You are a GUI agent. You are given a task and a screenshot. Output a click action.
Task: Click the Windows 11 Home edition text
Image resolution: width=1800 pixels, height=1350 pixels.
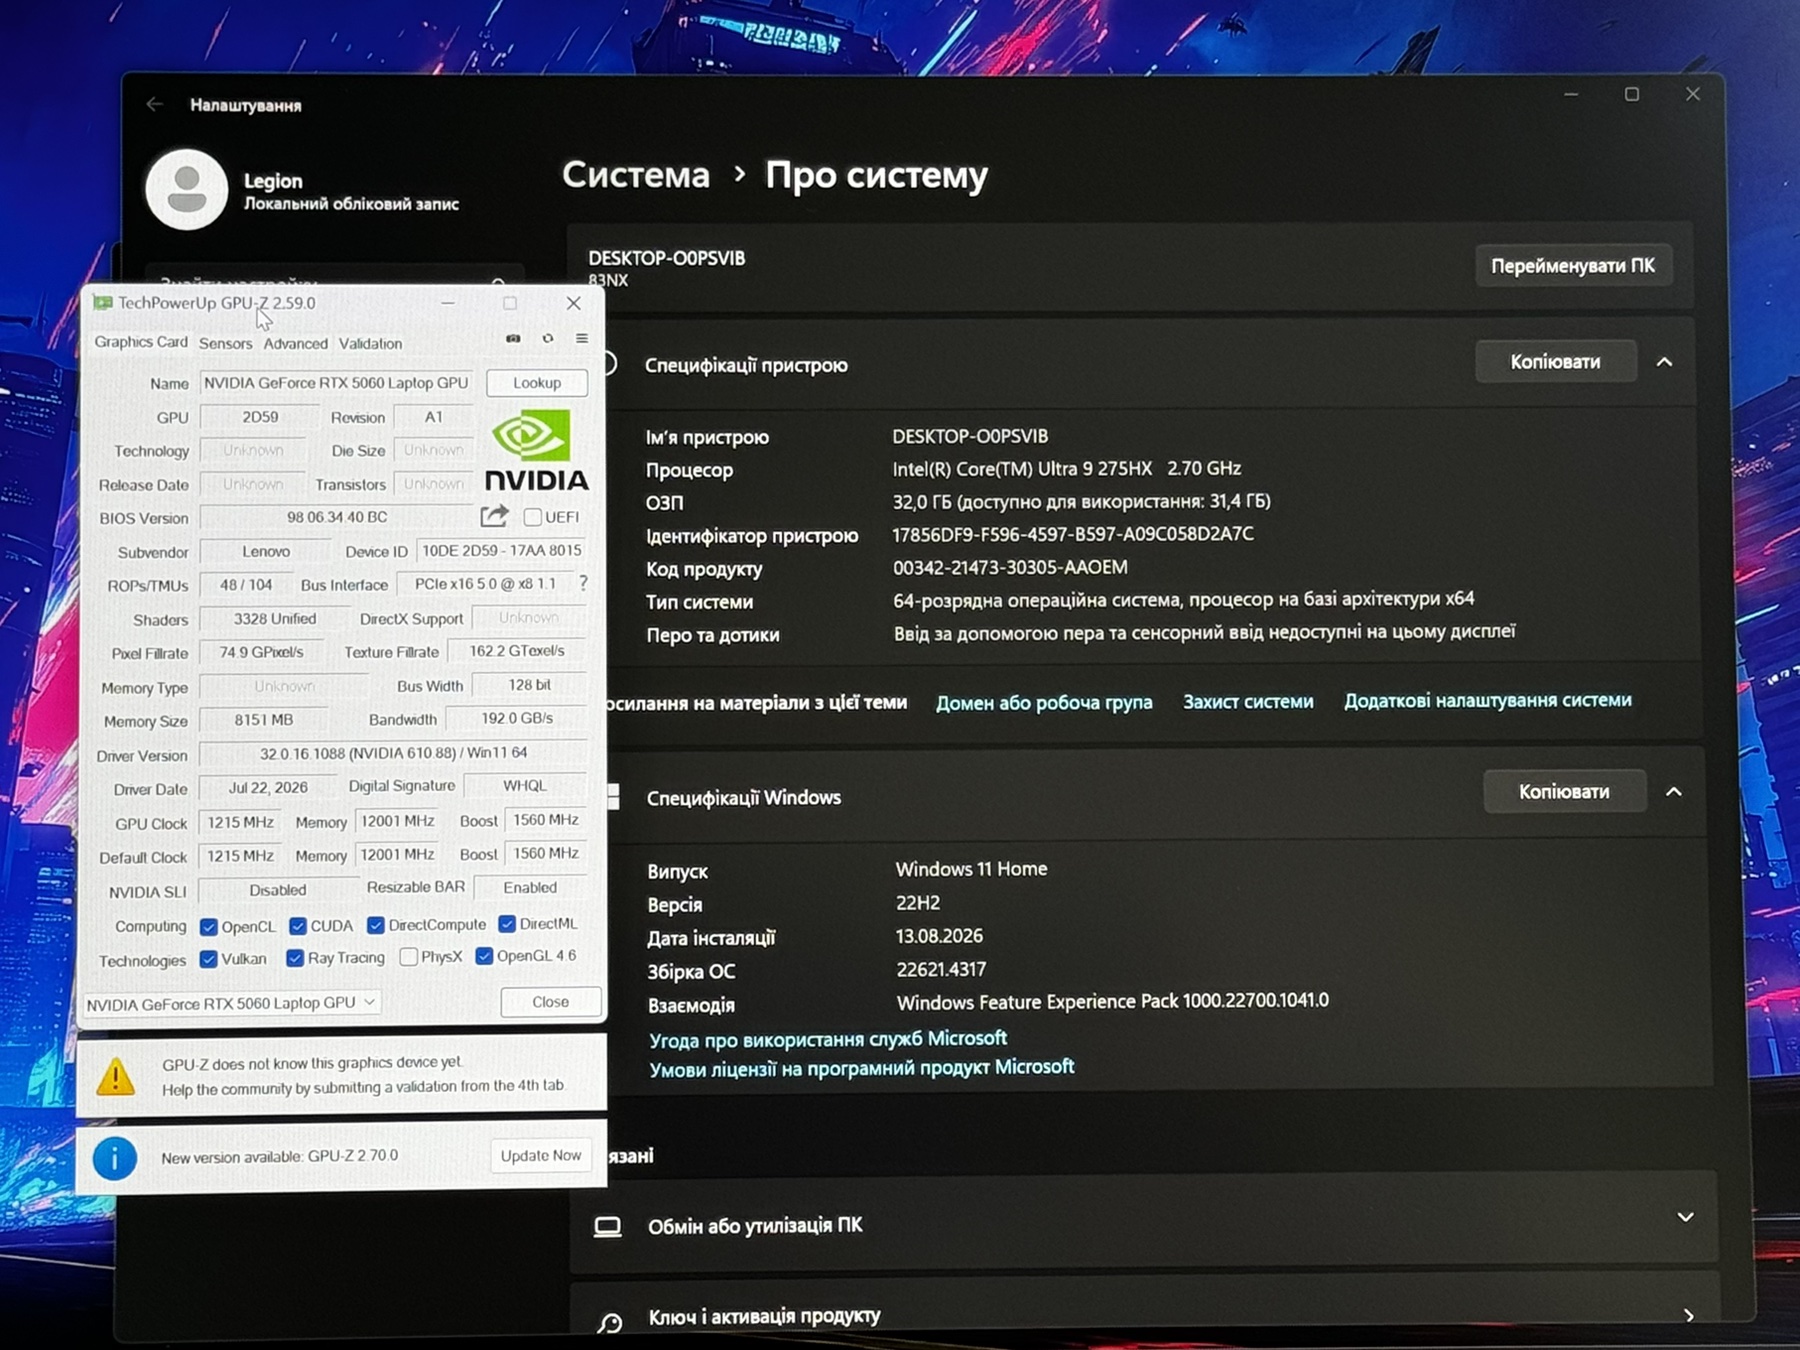click(x=972, y=869)
